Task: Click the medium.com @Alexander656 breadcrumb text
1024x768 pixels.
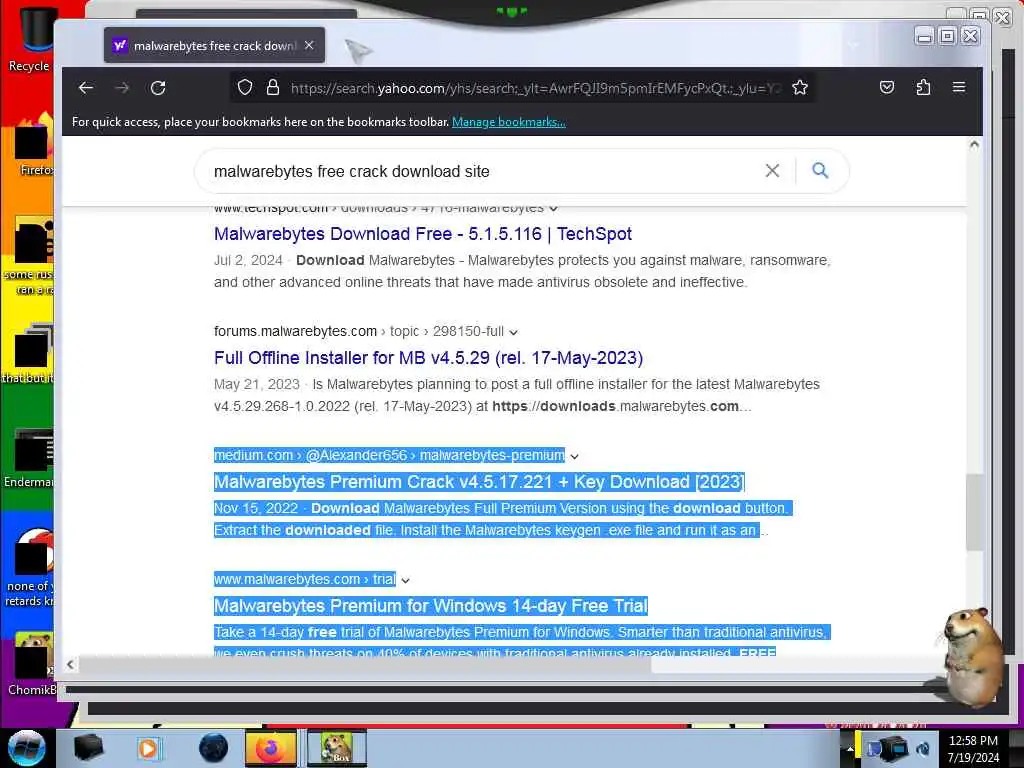Action: point(389,455)
